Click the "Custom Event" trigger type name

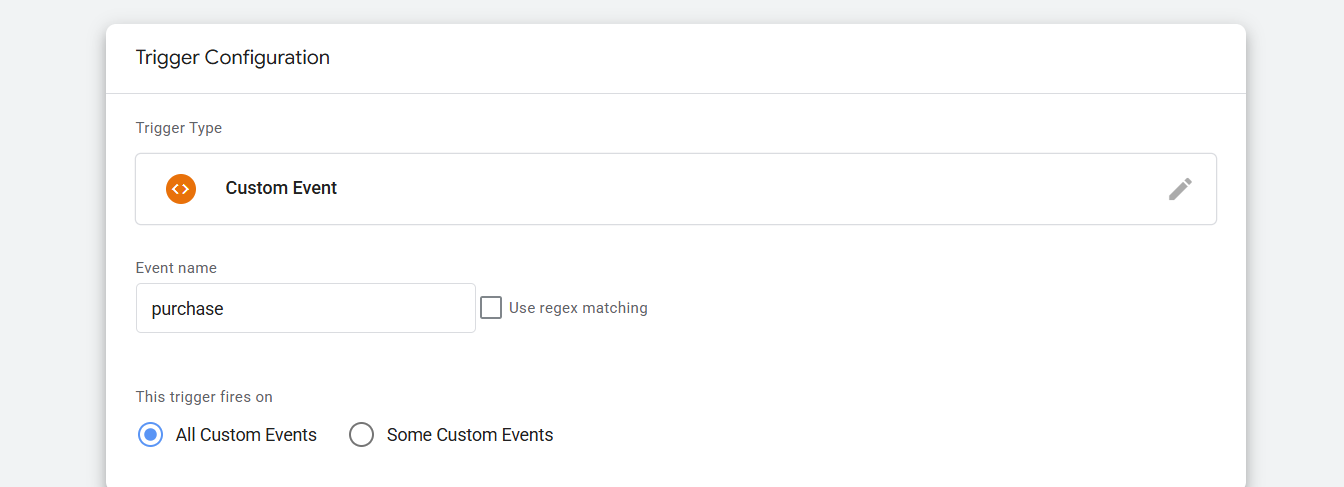click(281, 188)
